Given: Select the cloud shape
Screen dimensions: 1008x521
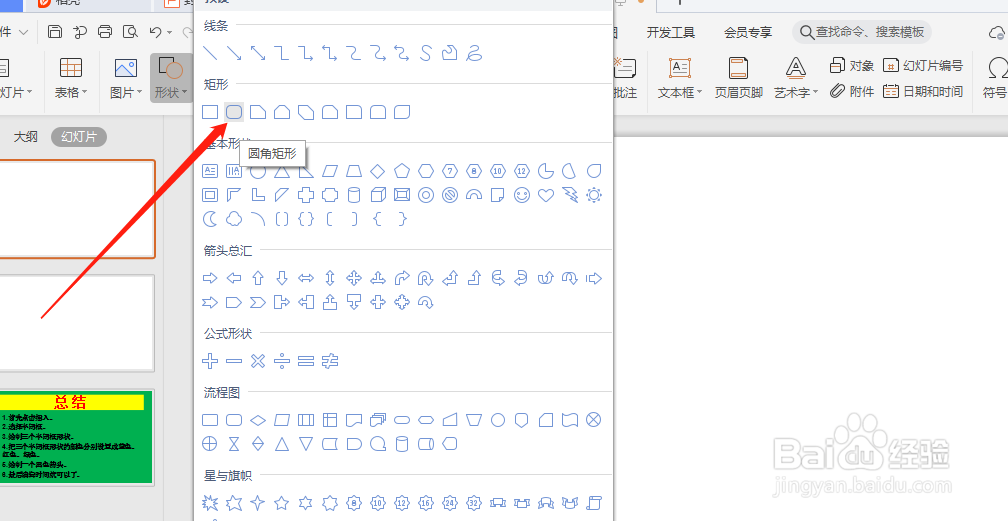Looking at the screenshot, I should point(234,219).
